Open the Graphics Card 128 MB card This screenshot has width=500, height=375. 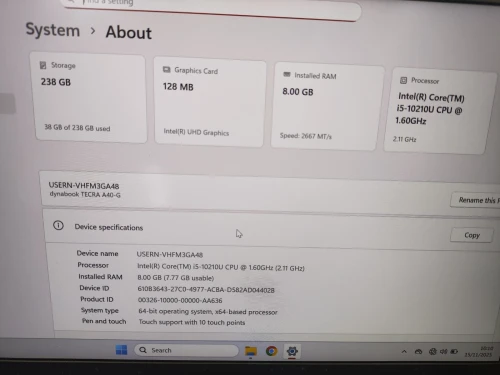click(x=210, y=102)
